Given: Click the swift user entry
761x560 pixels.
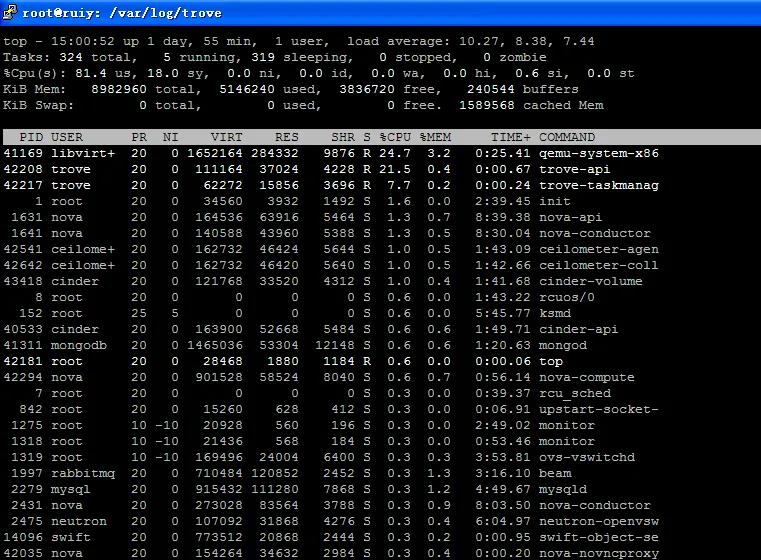Looking at the screenshot, I should (x=71, y=538).
